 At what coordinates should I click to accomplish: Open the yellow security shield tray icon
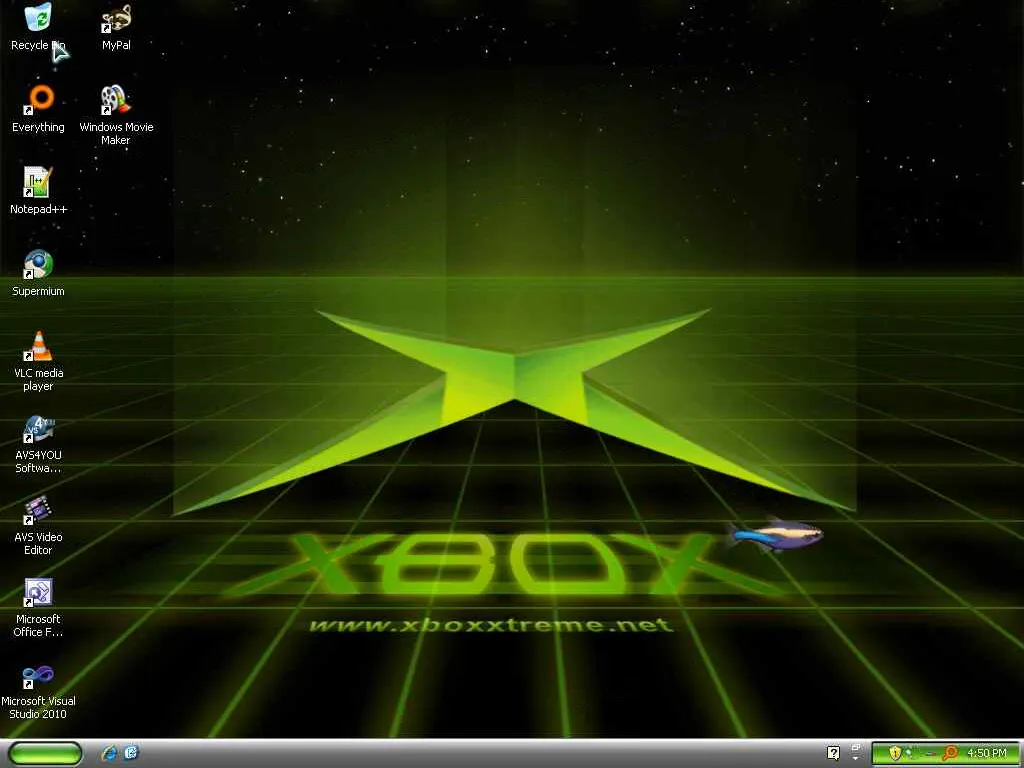pos(895,753)
